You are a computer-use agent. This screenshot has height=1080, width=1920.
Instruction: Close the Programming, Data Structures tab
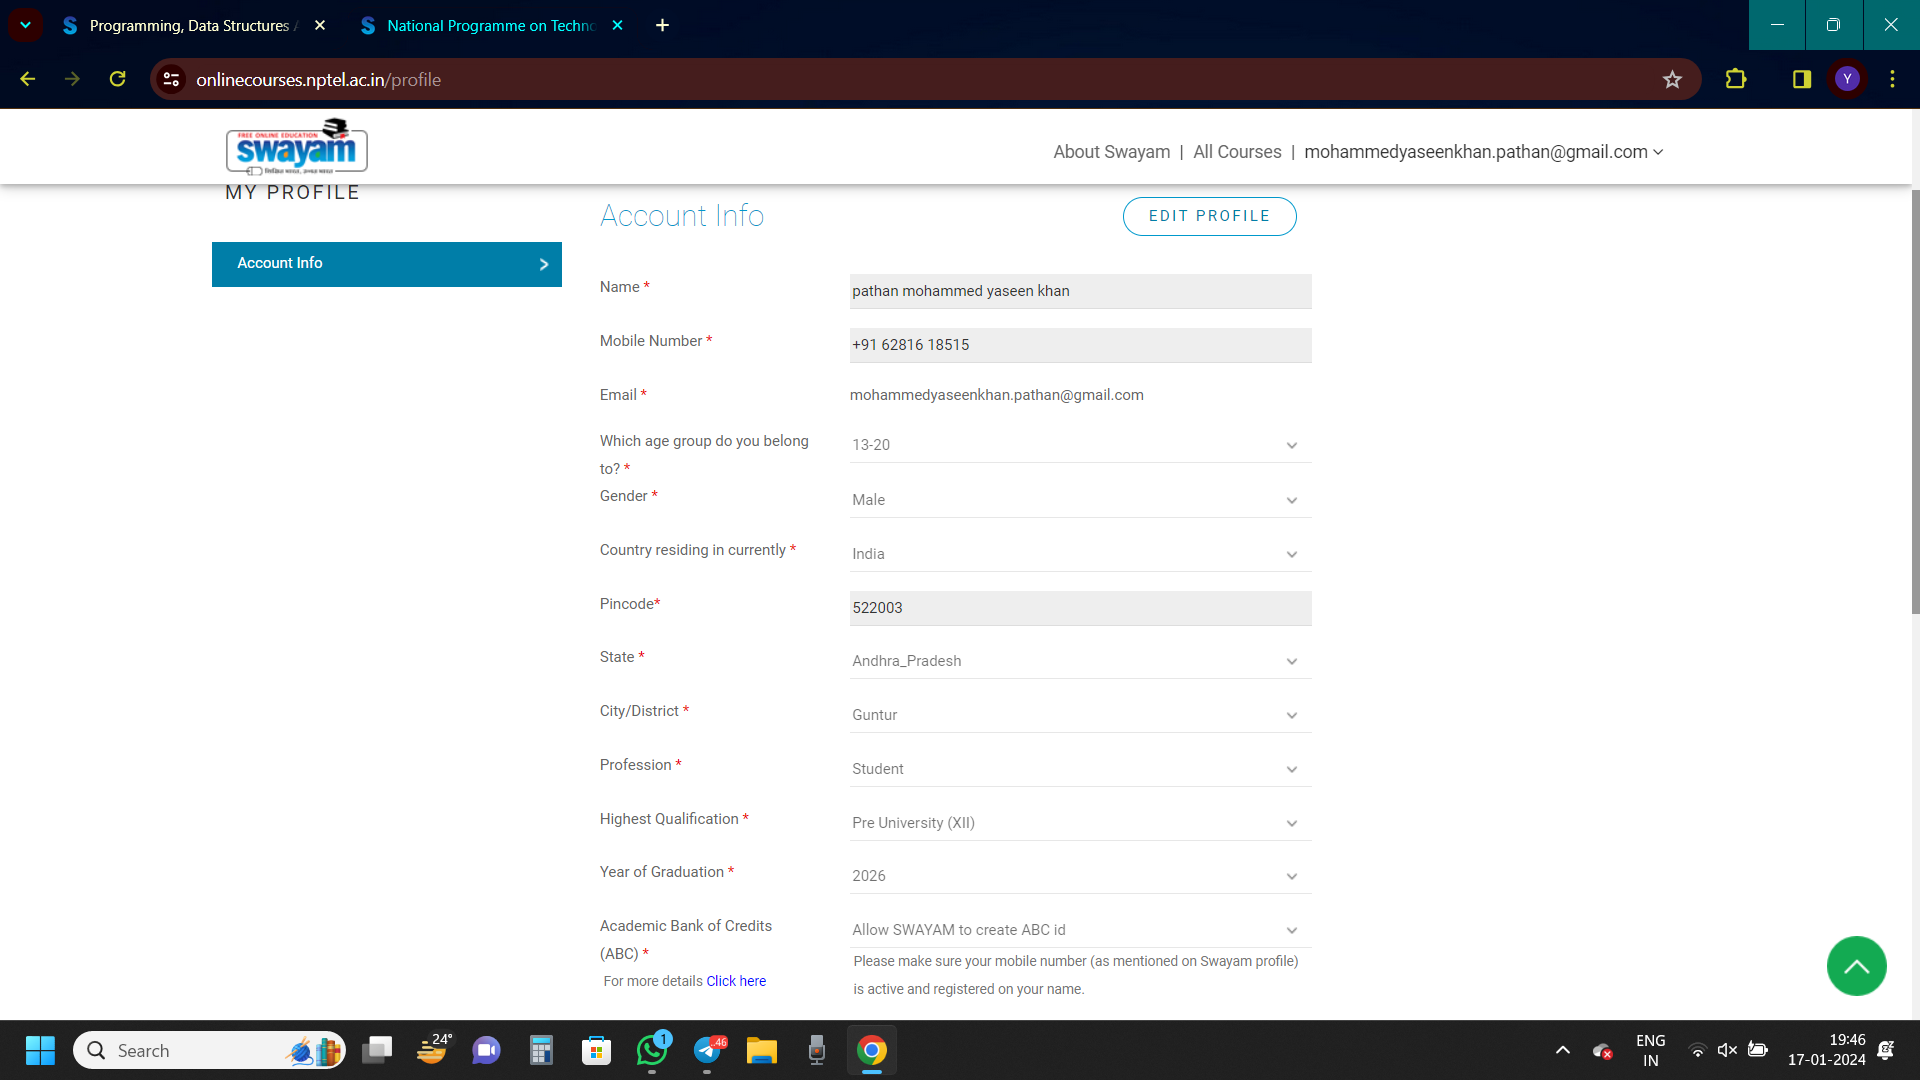tap(320, 25)
